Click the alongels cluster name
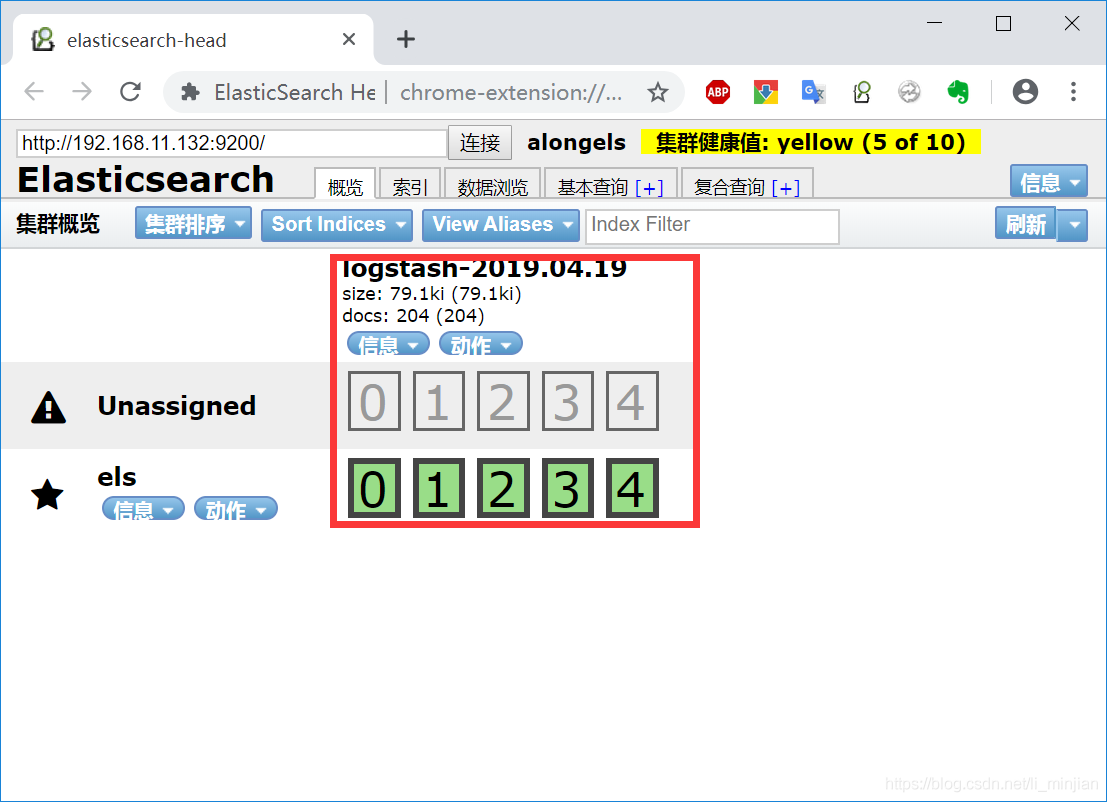The height and width of the screenshot is (802, 1107). 576,143
